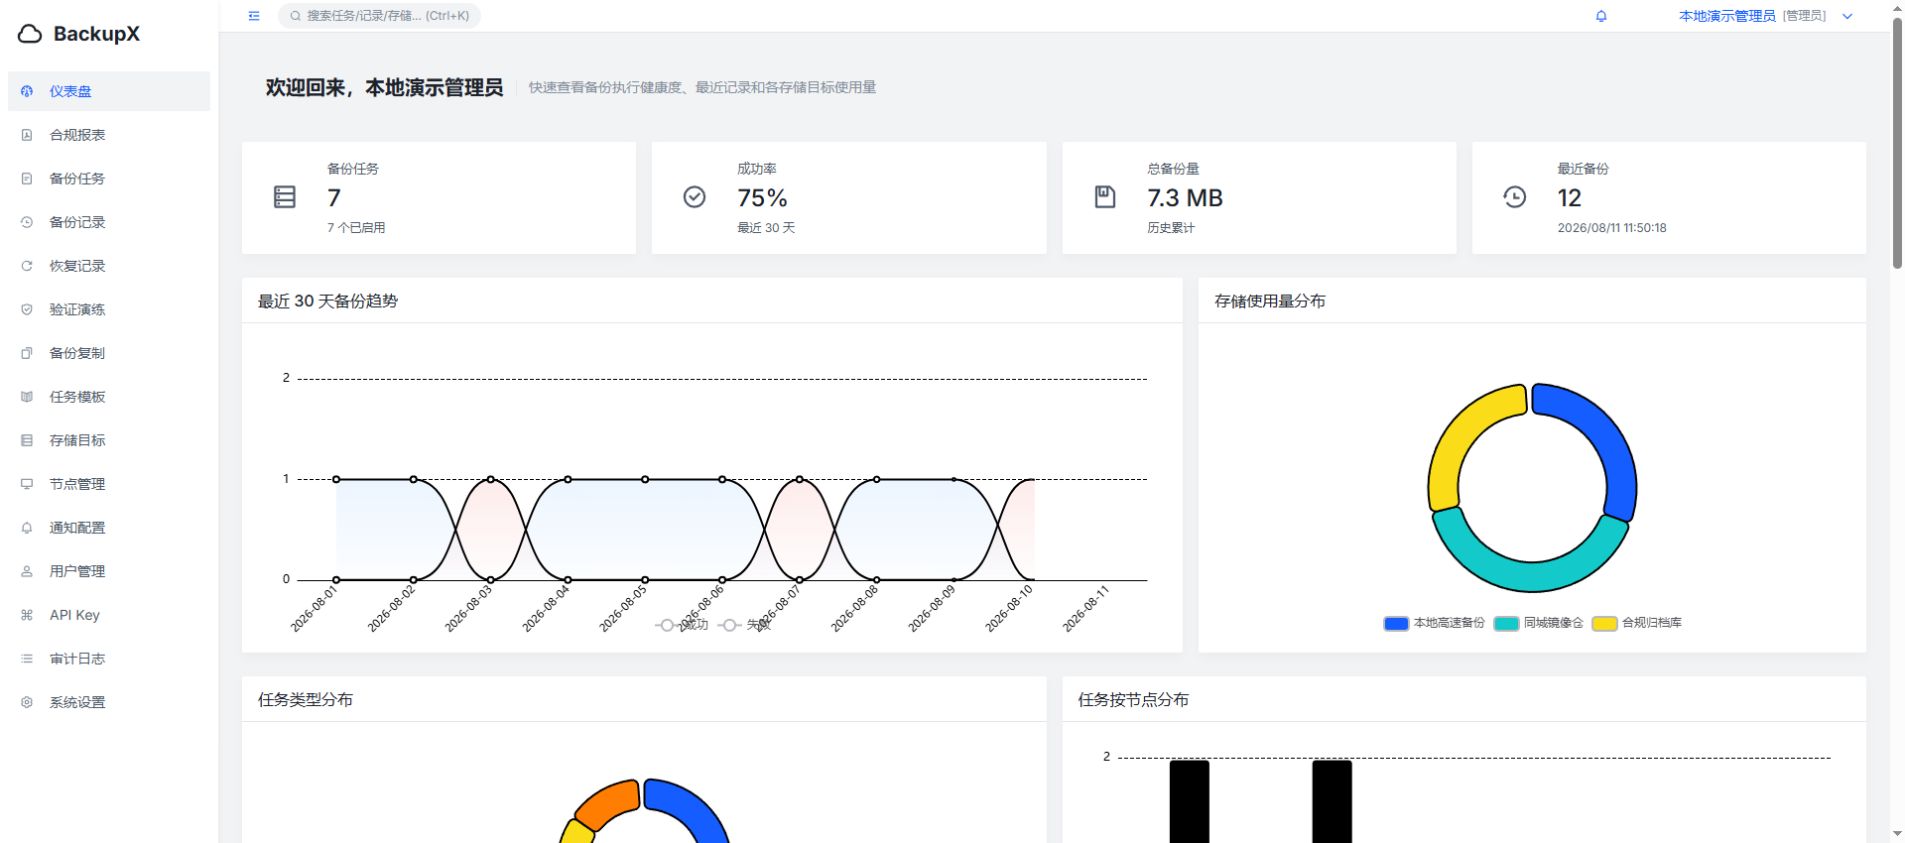The height and width of the screenshot is (843, 1905).
Task: Click the 最近 30 天备份趋势 panel title
Action: [328, 301]
